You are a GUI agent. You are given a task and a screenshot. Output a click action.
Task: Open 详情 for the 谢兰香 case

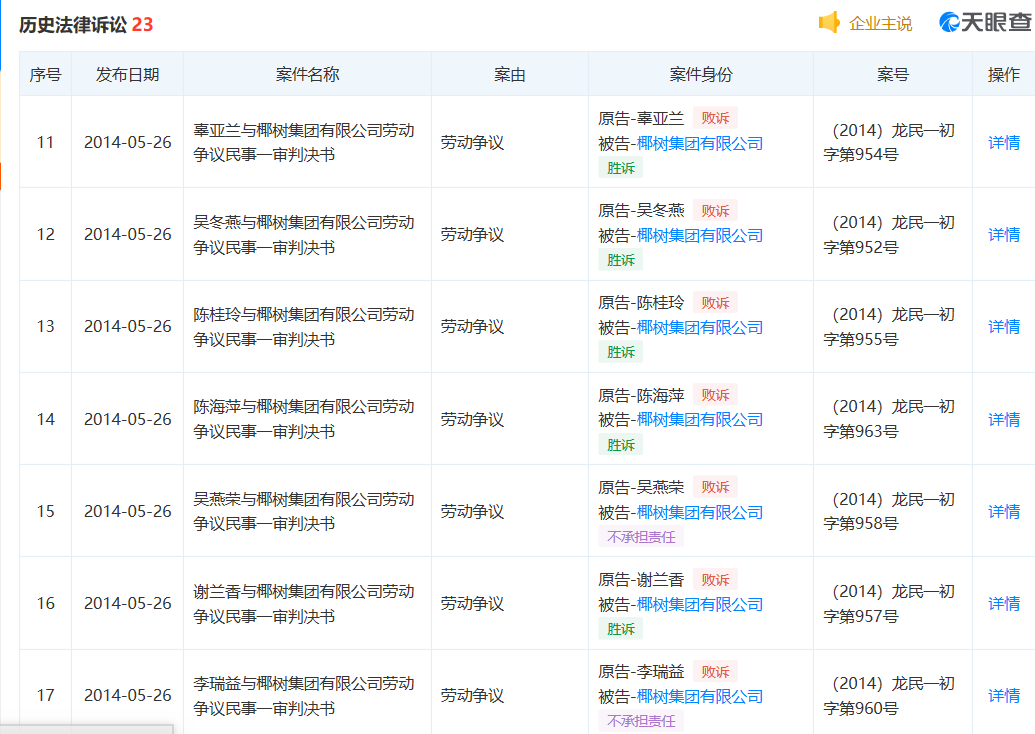[1003, 603]
